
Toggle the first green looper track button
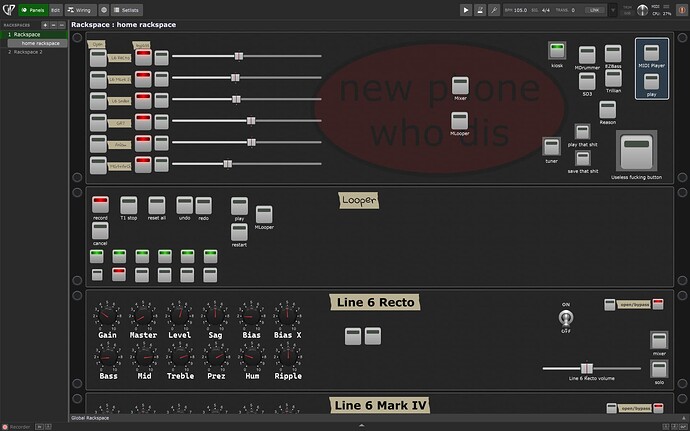coord(96,256)
